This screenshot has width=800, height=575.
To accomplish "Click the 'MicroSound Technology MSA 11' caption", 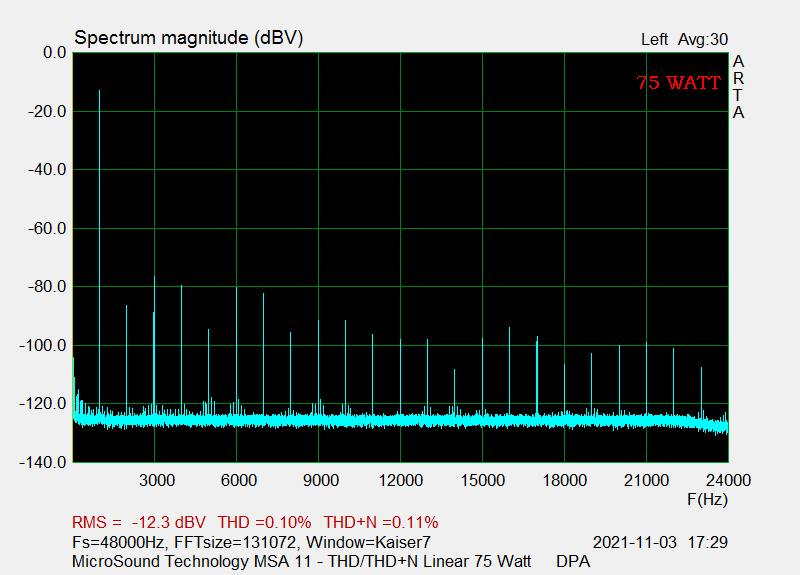I will (191, 561).
